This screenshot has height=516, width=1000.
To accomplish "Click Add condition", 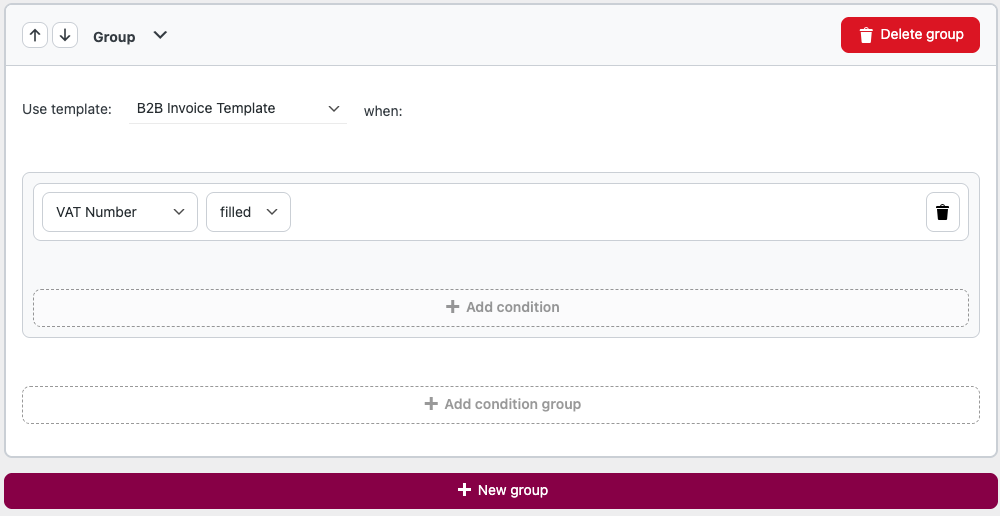I will [501, 307].
